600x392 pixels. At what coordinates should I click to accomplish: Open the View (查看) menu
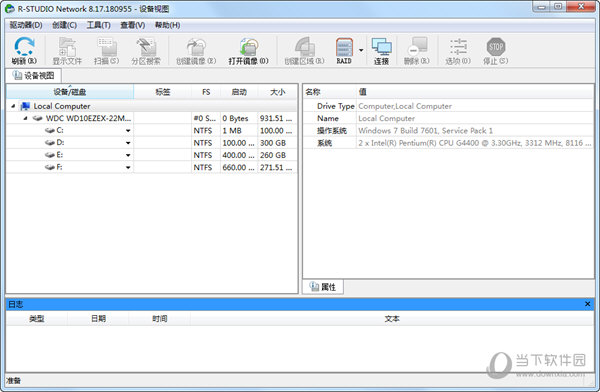[x=132, y=25]
